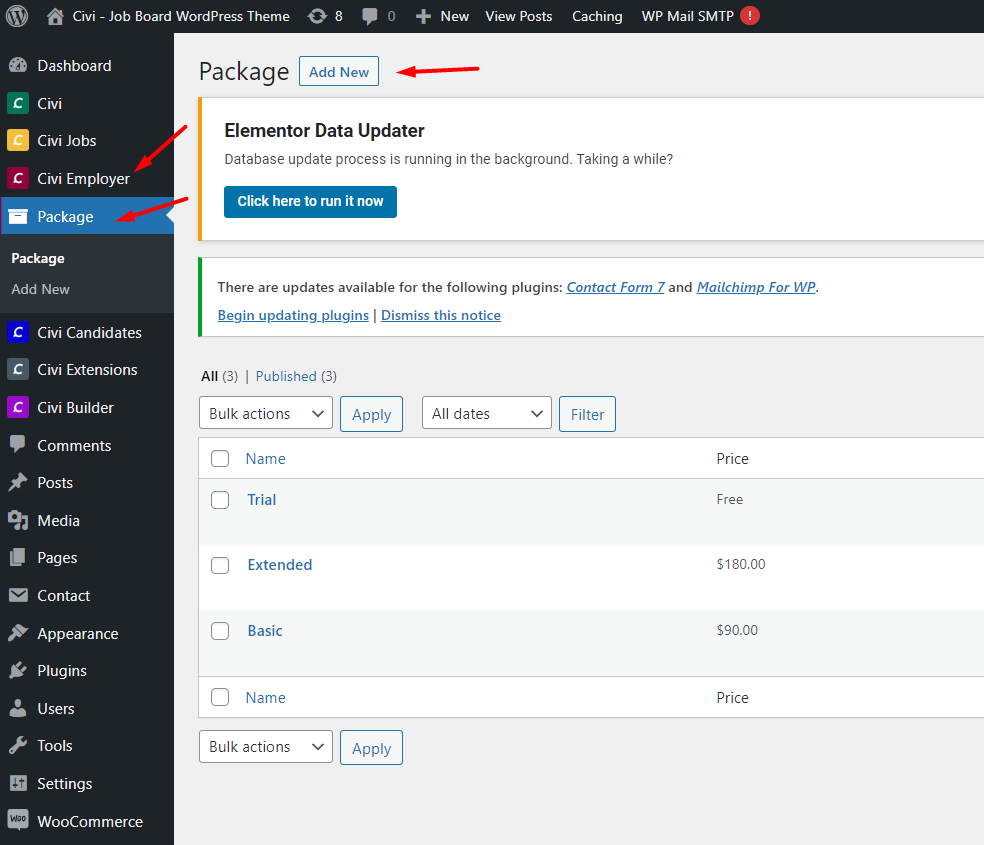Dismiss the plugin update notice
Viewport: 984px width, 845px height.
(441, 315)
